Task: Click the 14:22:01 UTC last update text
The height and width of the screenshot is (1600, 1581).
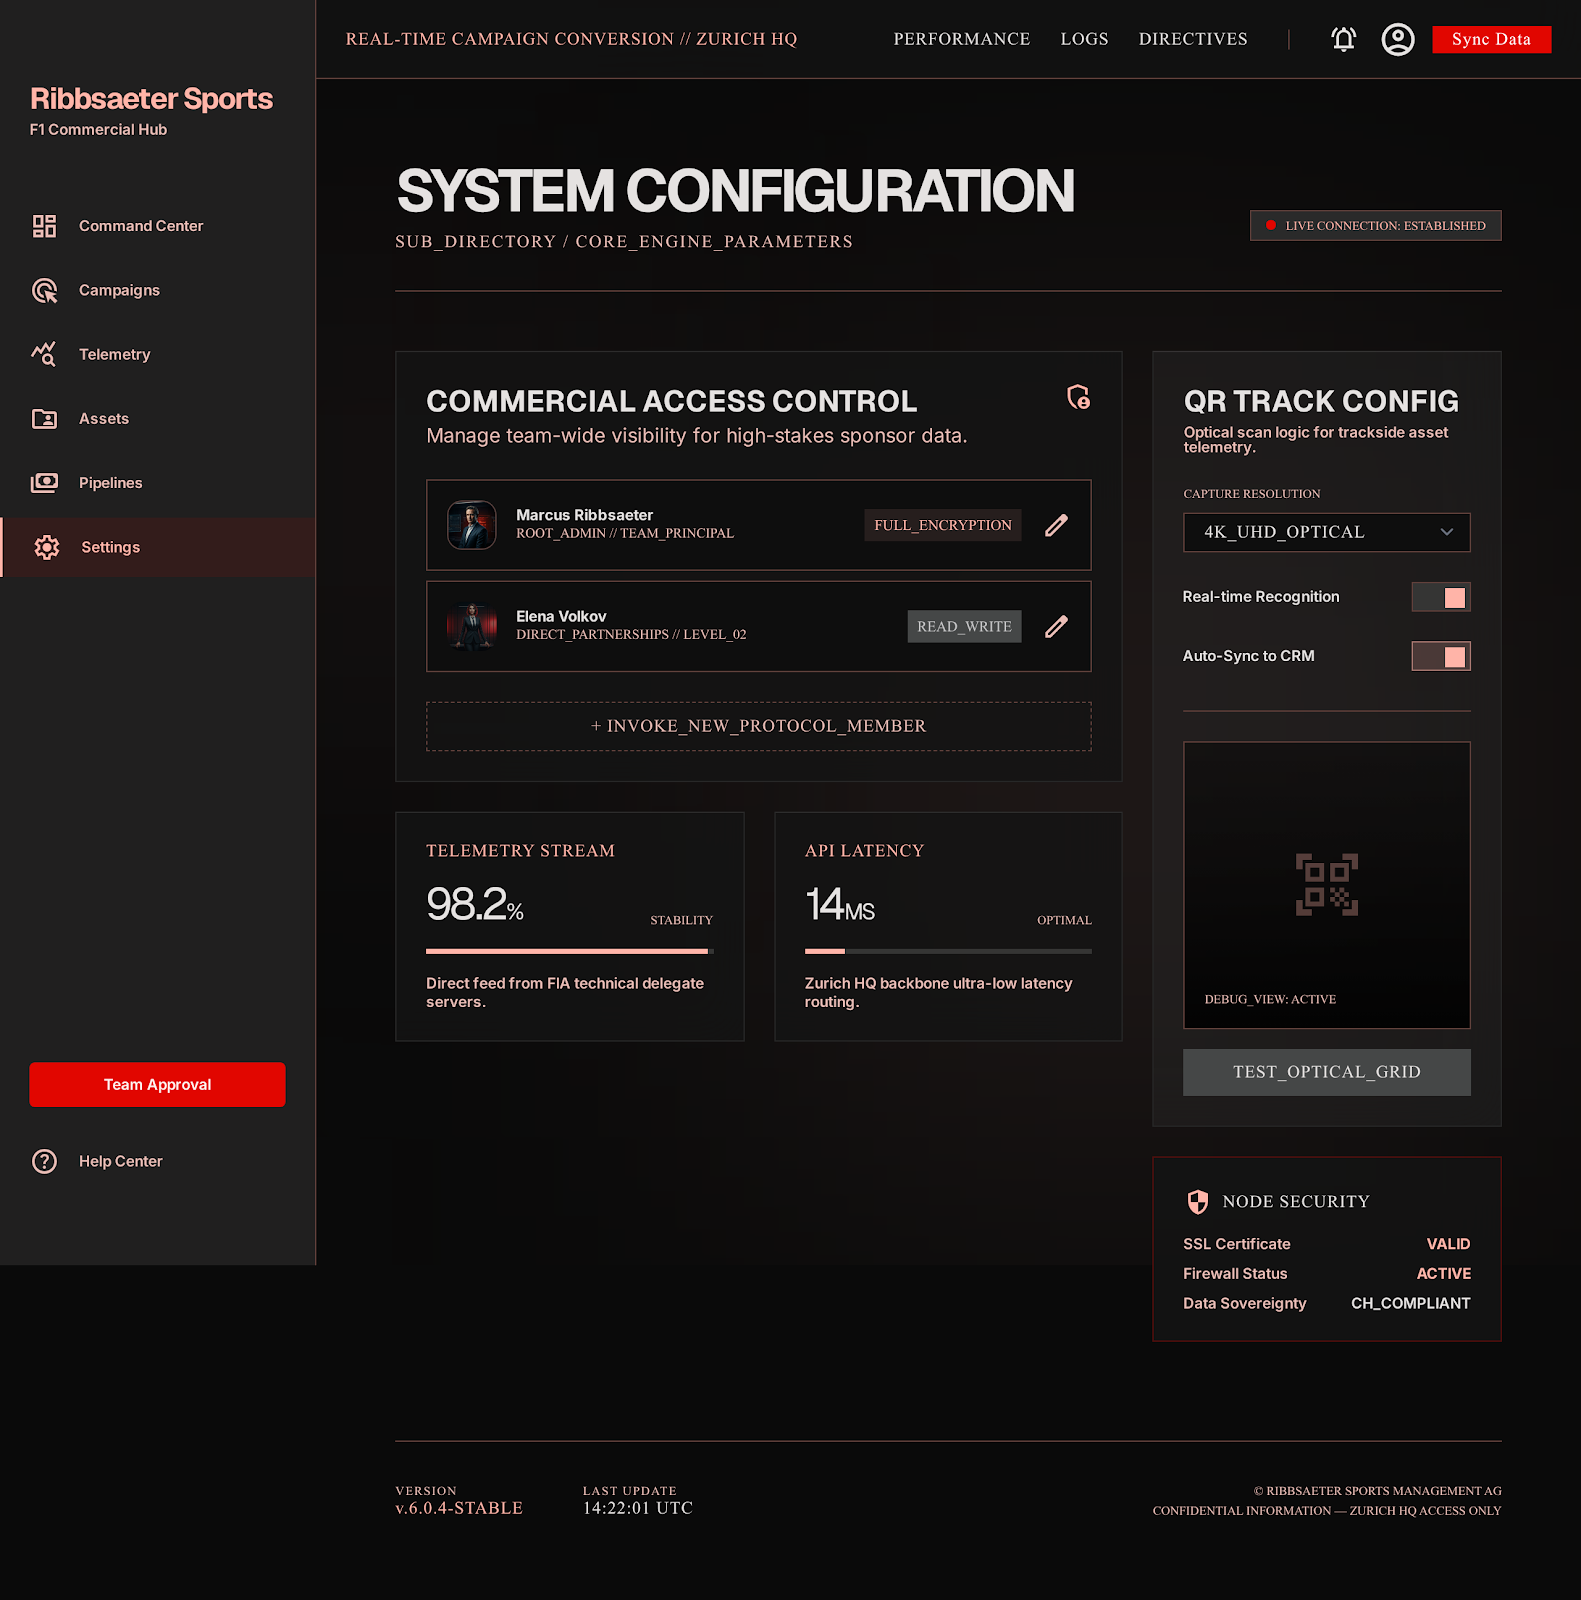Action: 638,1508
